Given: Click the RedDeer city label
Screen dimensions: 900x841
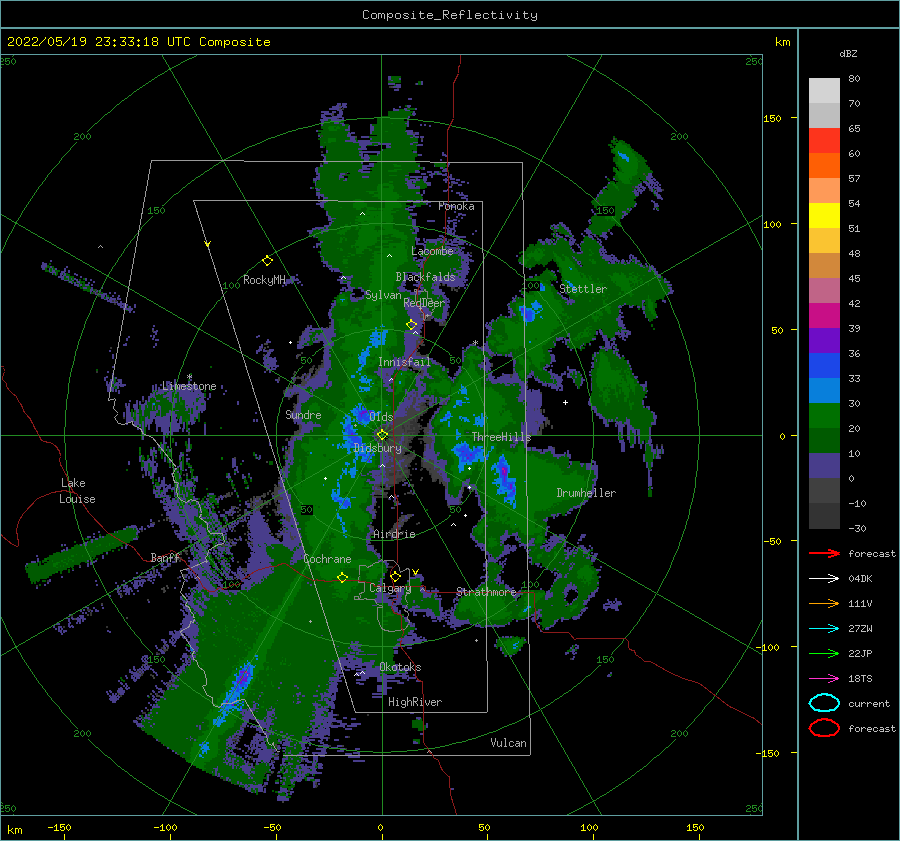Looking at the screenshot, I should point(424,303).
